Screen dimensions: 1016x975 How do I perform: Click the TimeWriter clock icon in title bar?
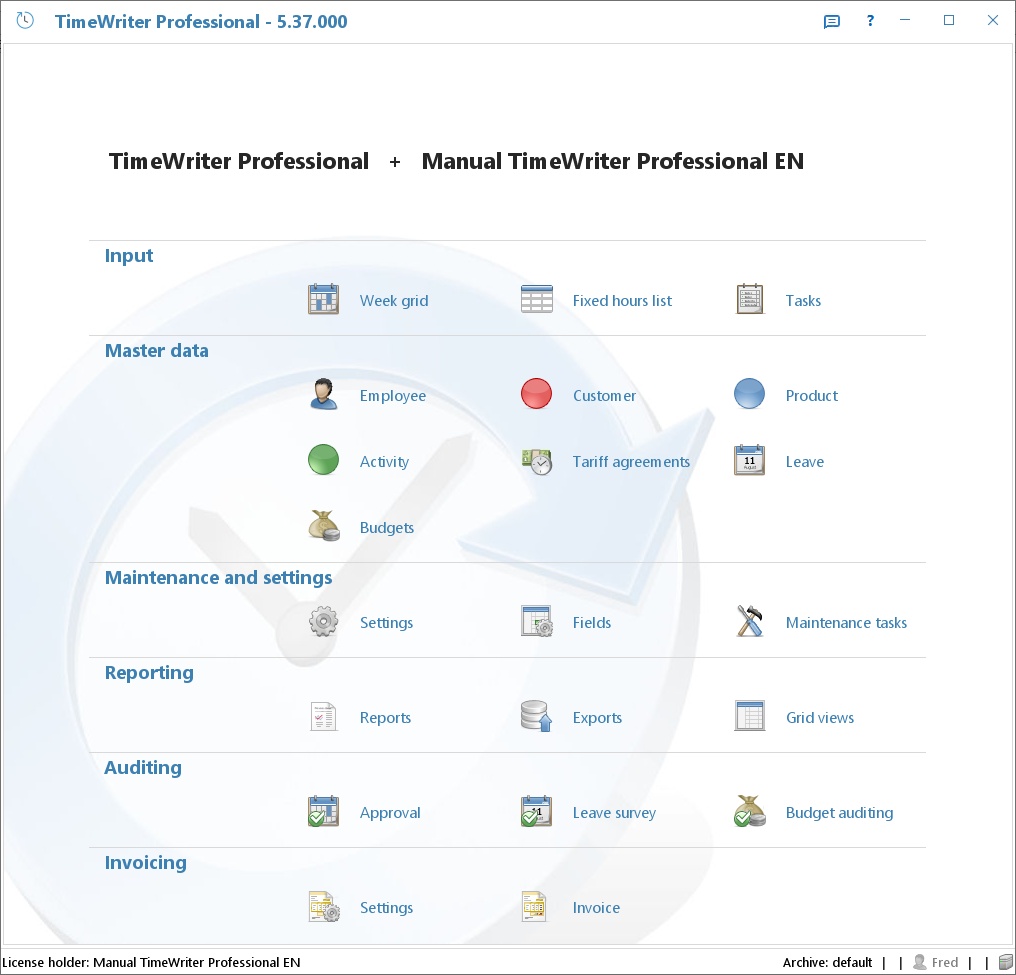[25, 21]
